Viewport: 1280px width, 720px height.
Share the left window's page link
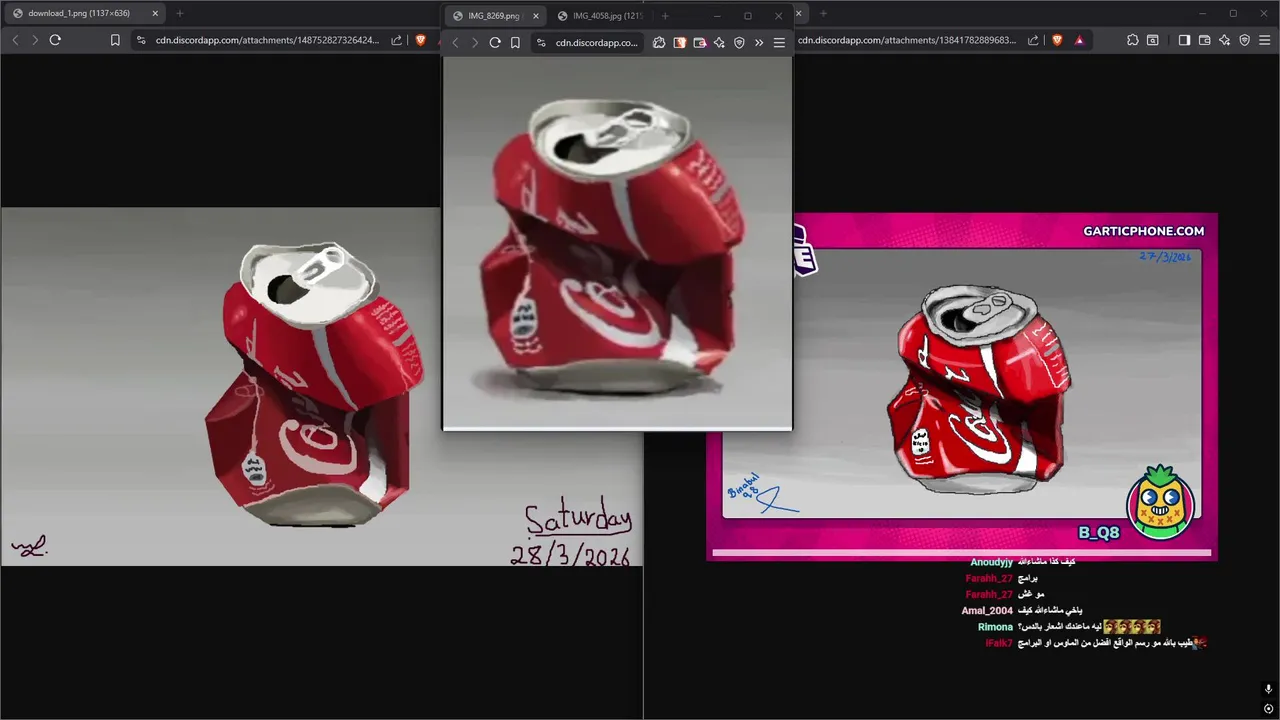click(396, 40)
